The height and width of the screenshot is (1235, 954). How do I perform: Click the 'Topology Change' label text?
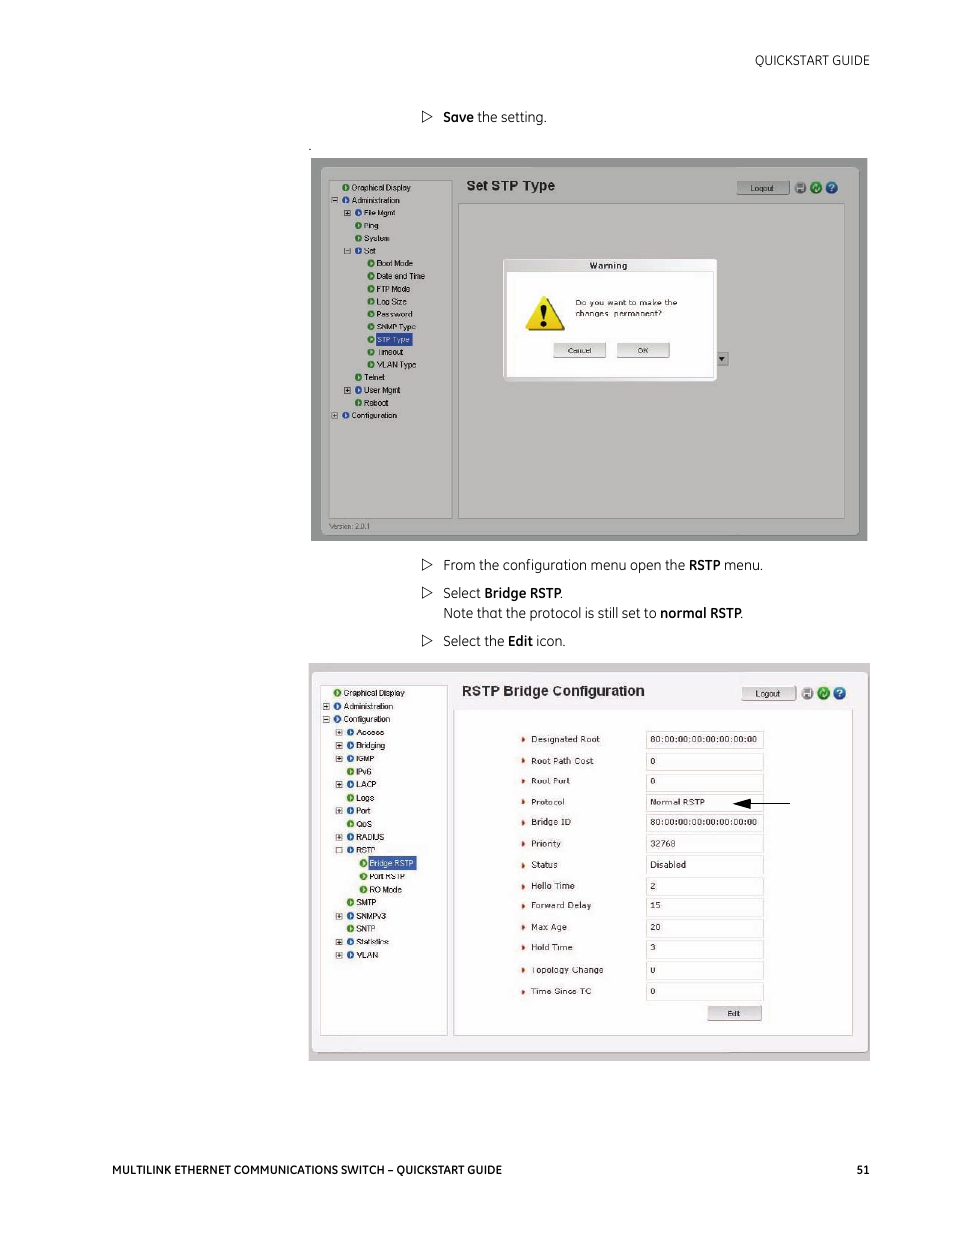[x=567, y=970]
